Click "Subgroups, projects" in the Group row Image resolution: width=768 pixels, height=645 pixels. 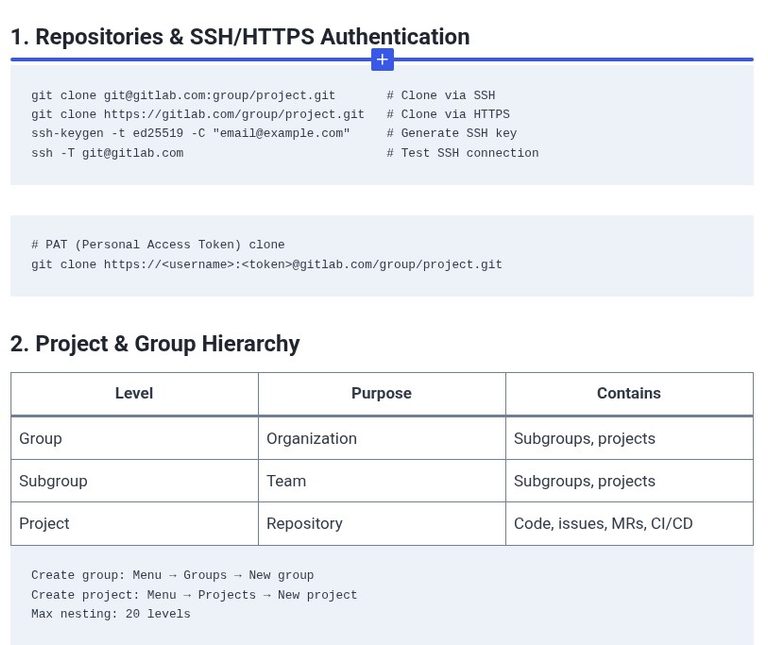(x=629, y=438)
